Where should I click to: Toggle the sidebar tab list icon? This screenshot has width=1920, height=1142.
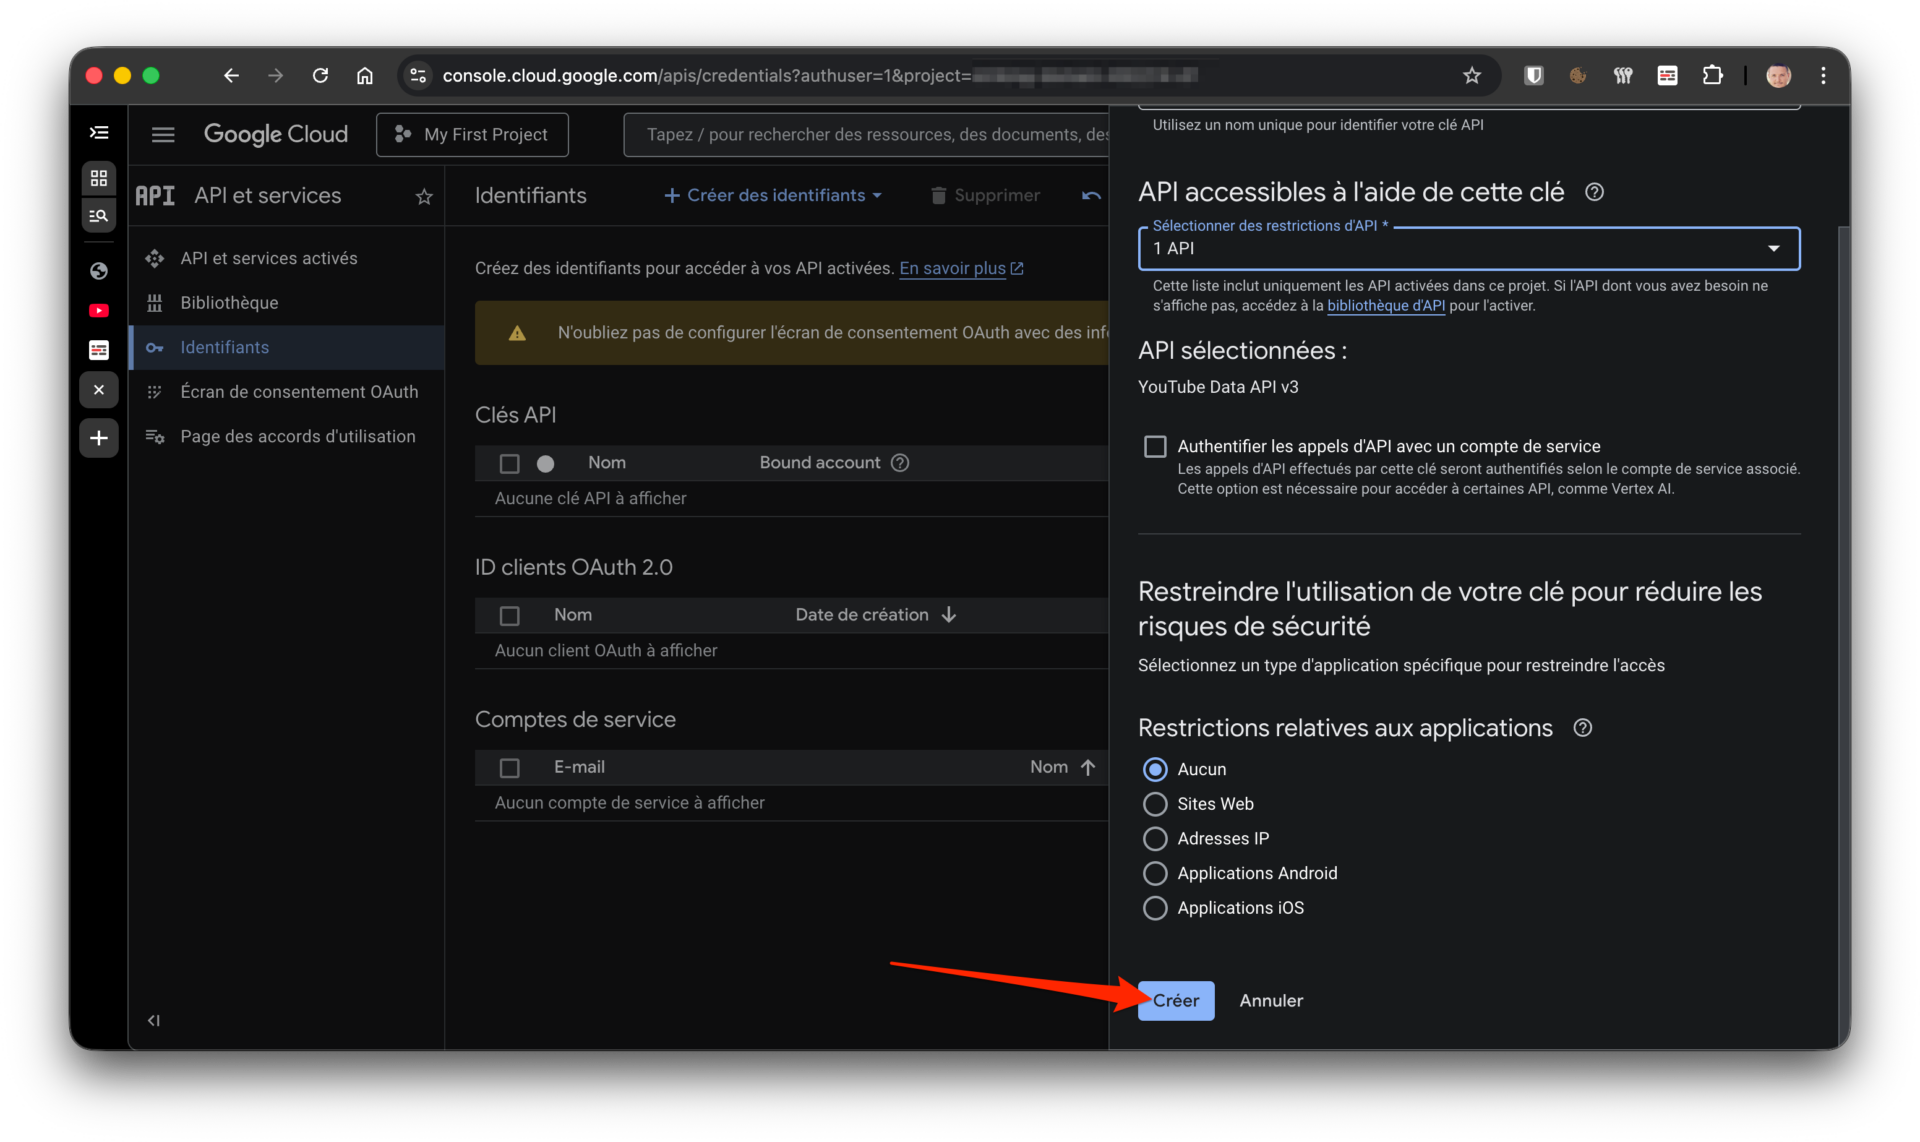[99, 132]
